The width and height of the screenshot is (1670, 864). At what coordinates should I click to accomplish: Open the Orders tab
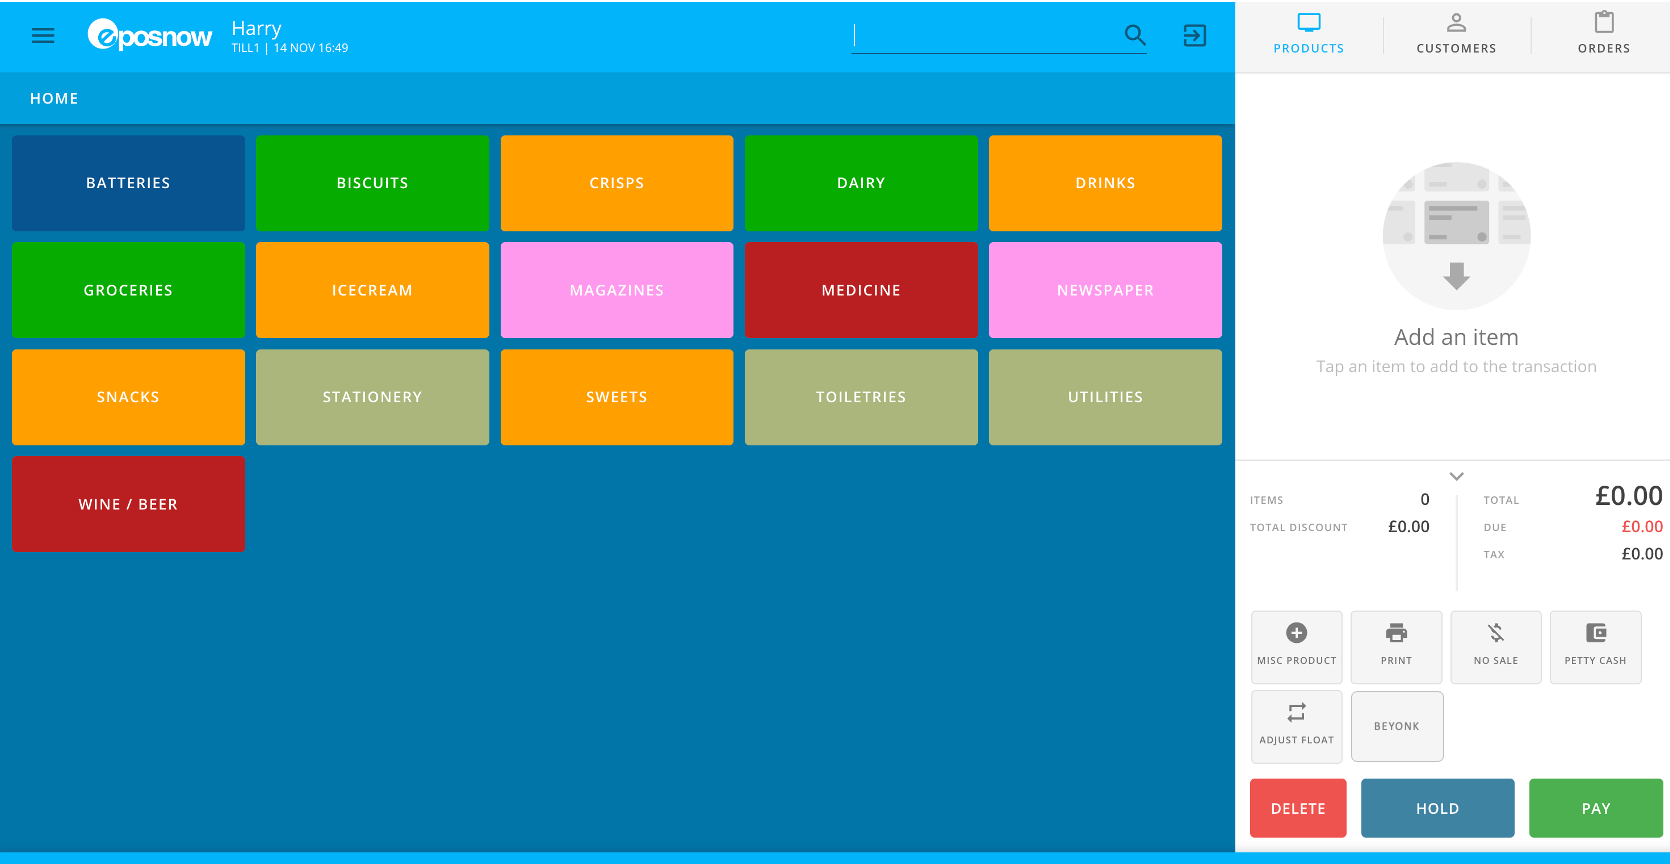[x=1603, y=34]
